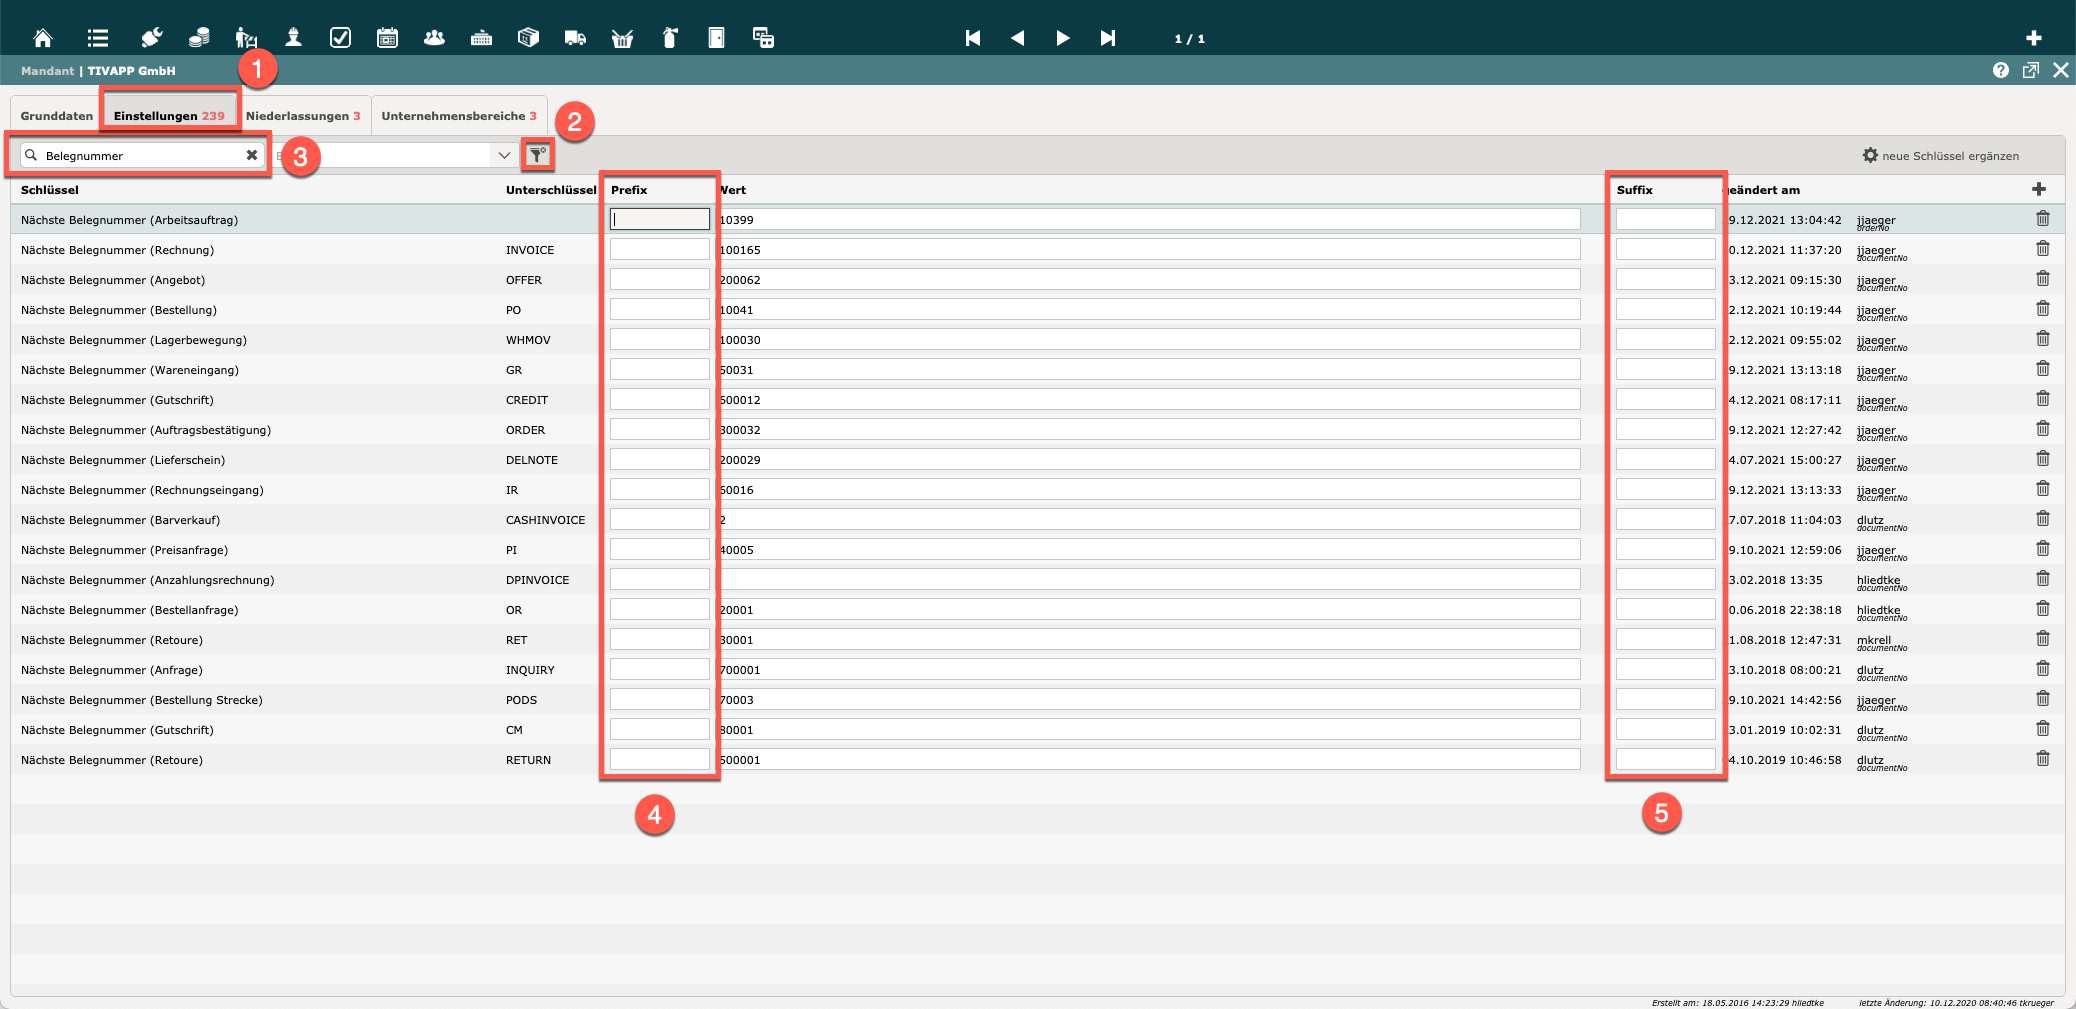Image resolution: width=2076 pixels, height=1009 pixels.
Task: Click the fire extinguisher icon
Action: coord(669,38)
